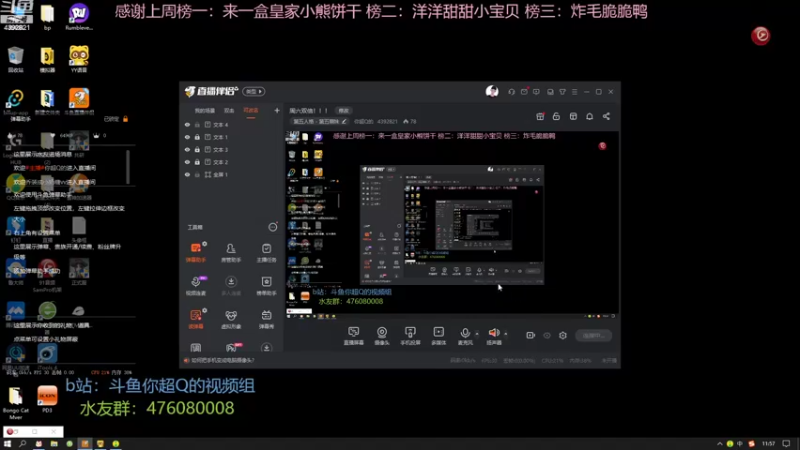The width and height of the screenshot is (800, 450).
Task: Mute the microphone (麦克风)
Action: point(465,335)
